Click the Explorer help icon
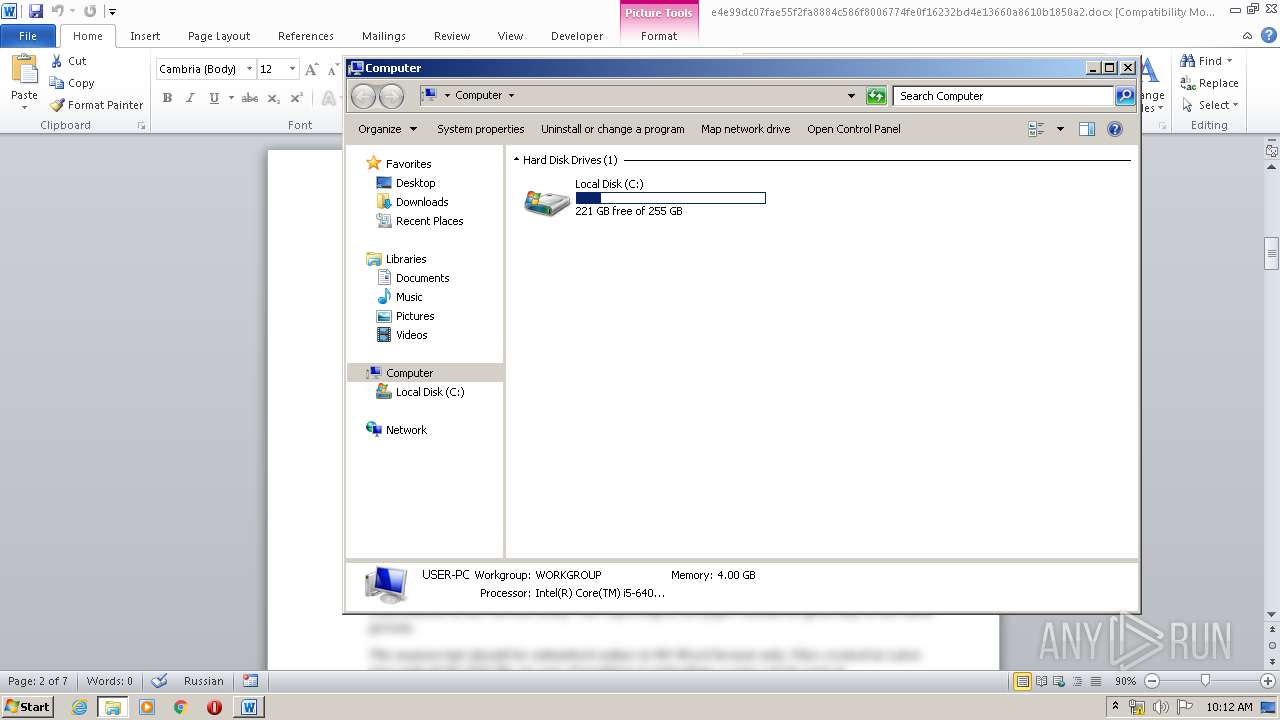1280x720 pixels. point(1115,129)
